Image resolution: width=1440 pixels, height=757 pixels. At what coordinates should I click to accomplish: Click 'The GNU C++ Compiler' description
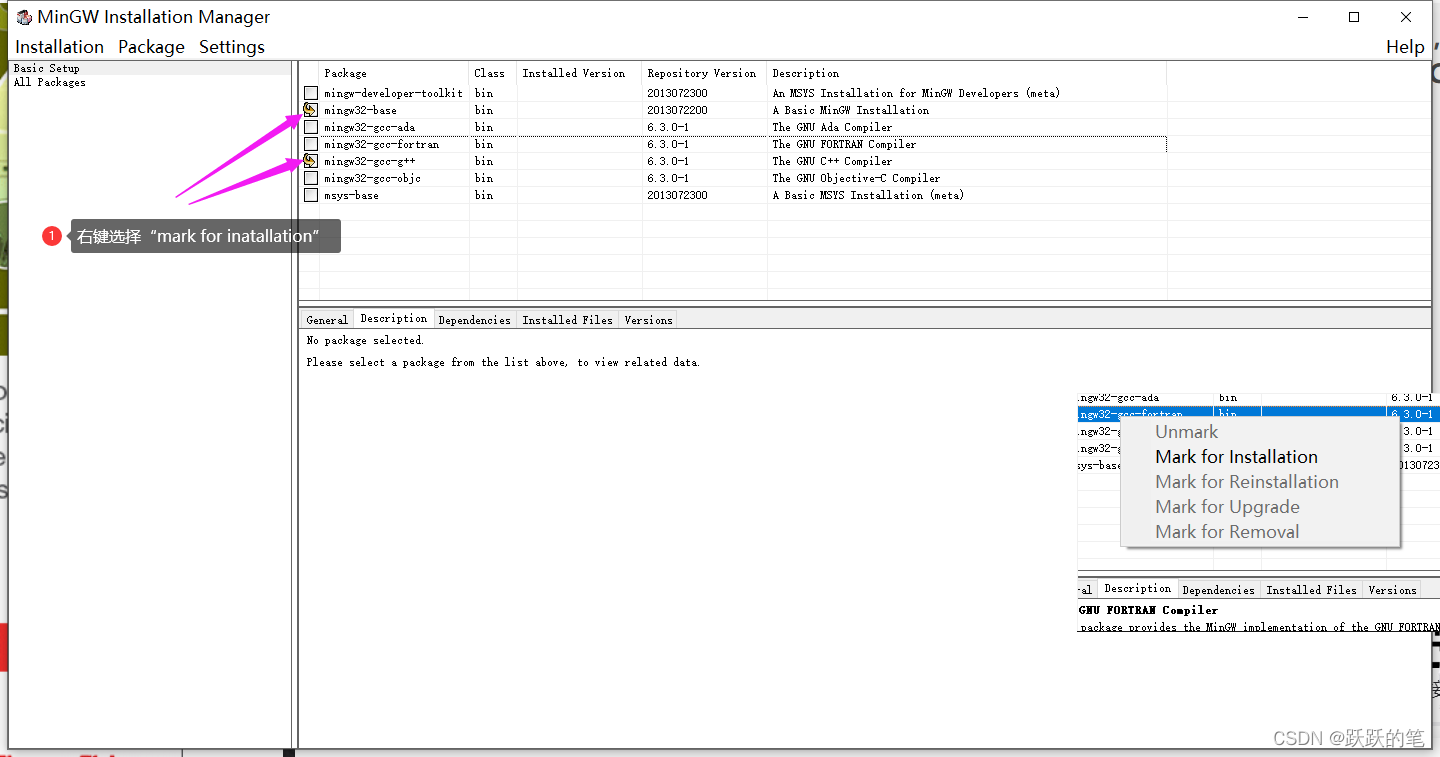coord(832,161)
